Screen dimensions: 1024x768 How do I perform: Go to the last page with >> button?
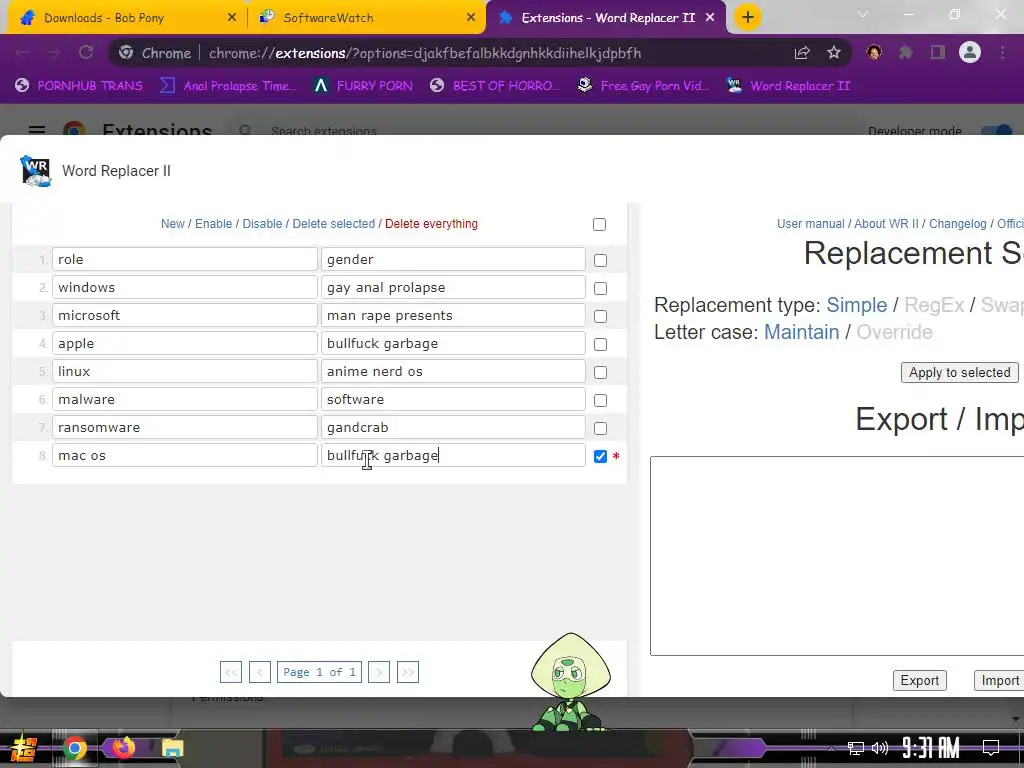408,672
